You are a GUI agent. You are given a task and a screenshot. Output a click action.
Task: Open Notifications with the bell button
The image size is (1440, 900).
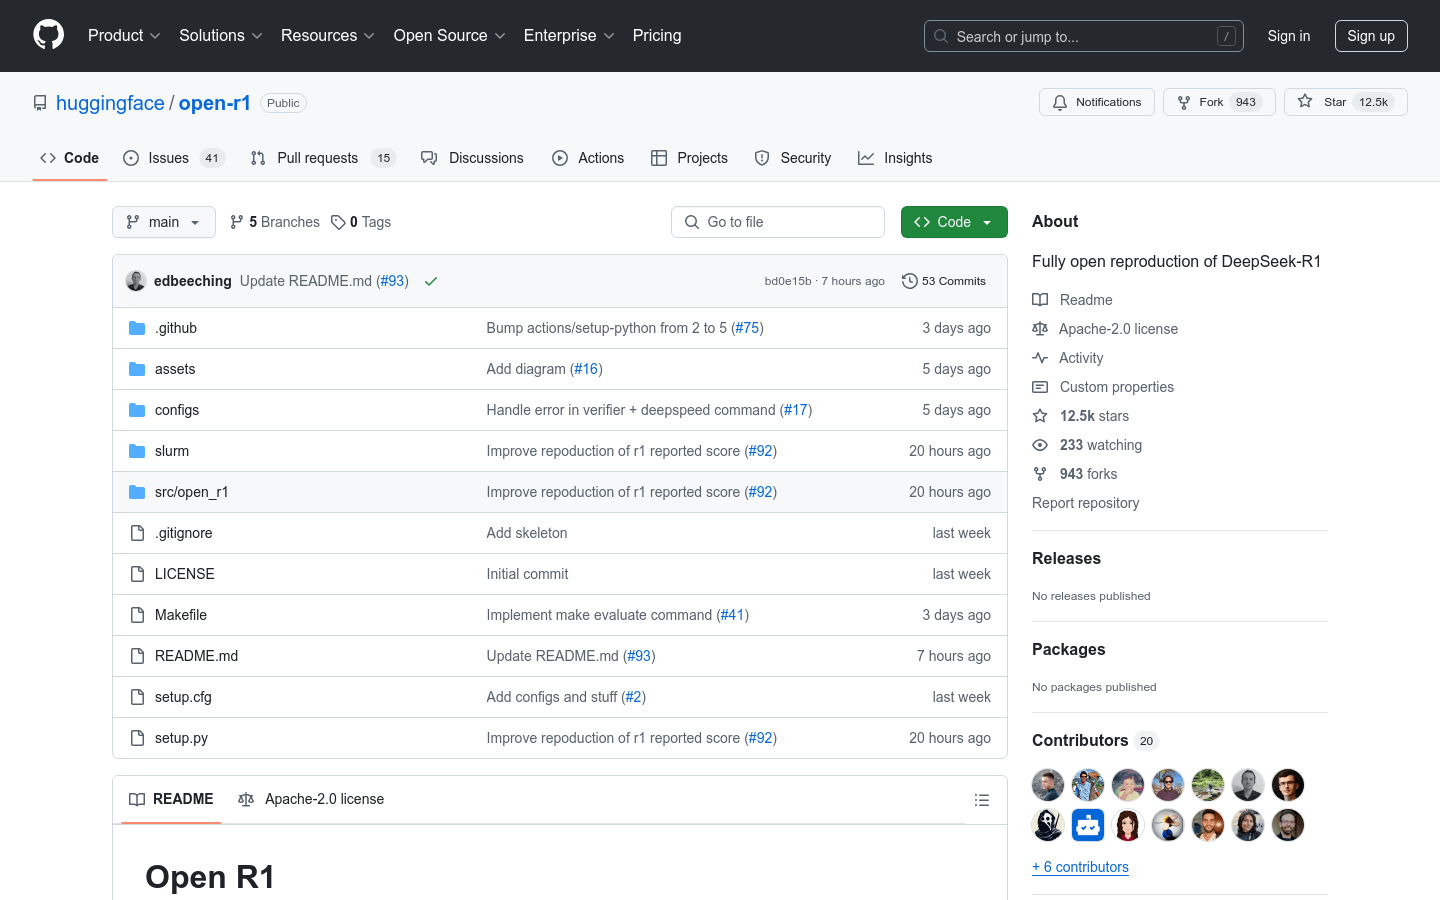[1097, 102]
